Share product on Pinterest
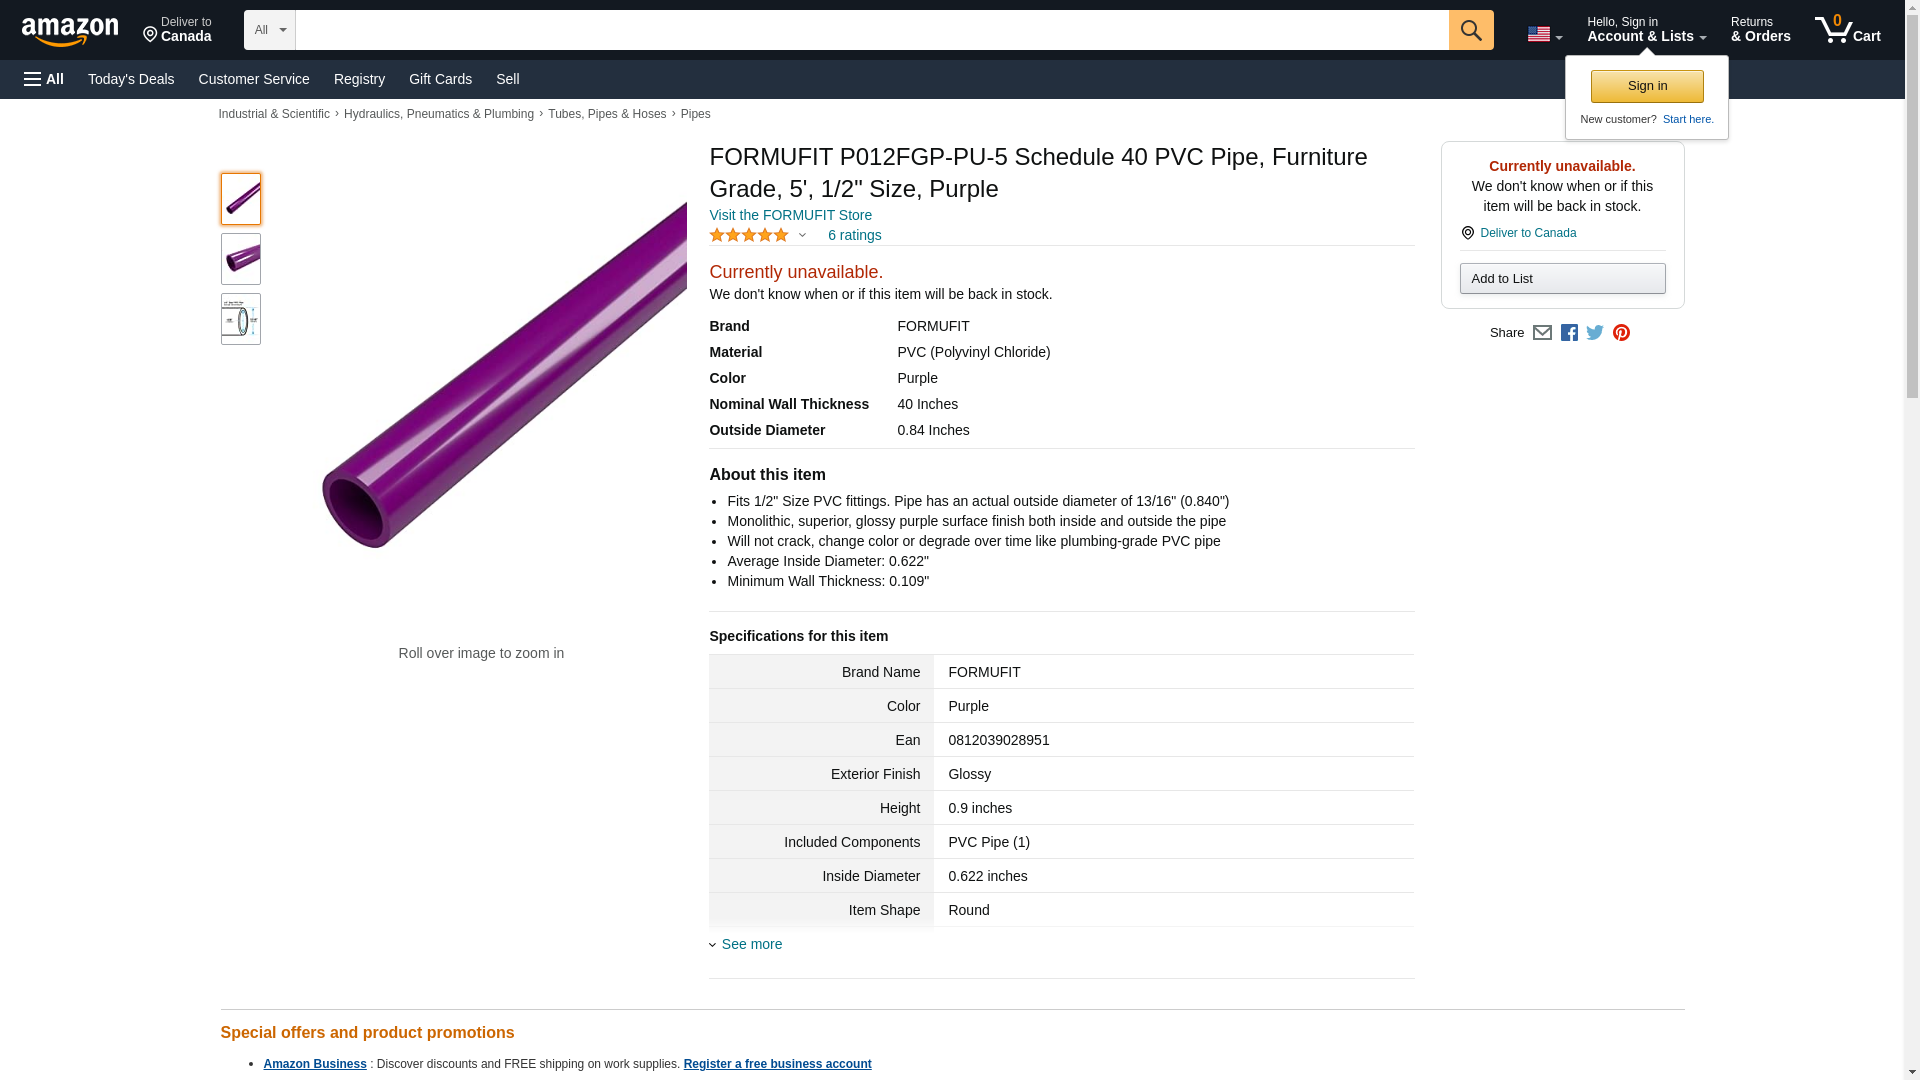Screen dimensions: 1920x1080 [x=1621, y=333]
